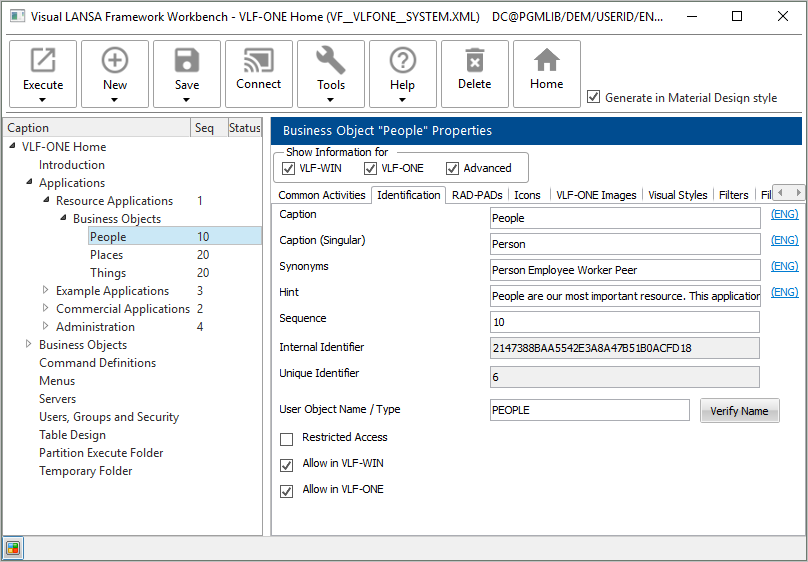The width and height of the screenshot is (808, 562).
Task: Expand the Commercial Applications tree node
Action: (x=45, y=309)
